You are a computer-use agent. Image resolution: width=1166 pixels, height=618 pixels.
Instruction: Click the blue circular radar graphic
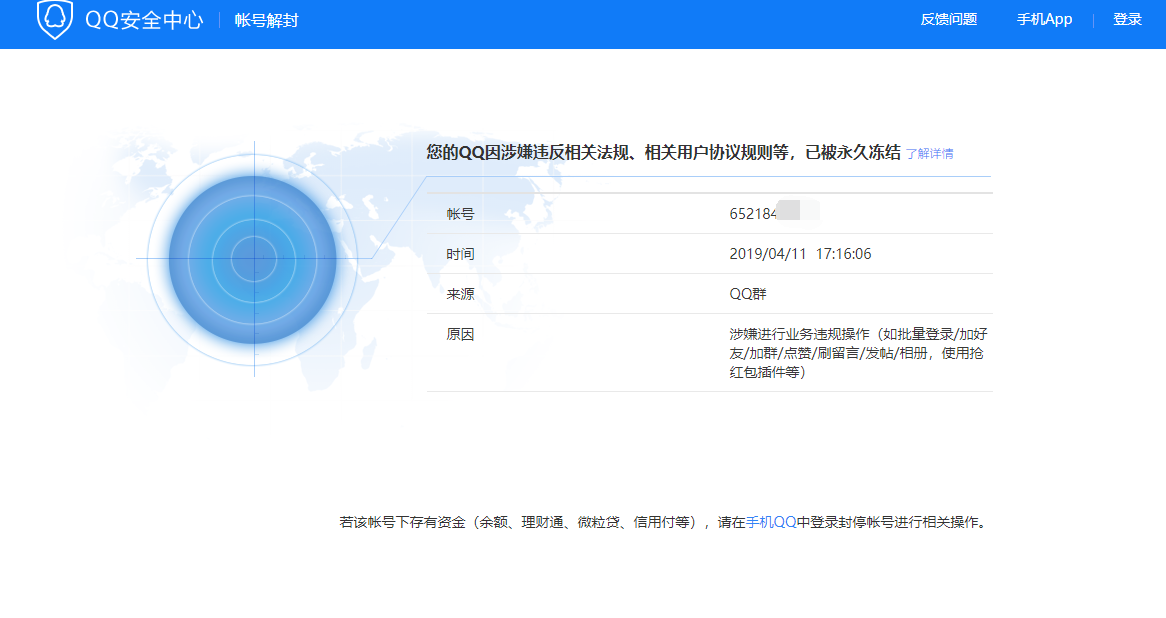point(254,260)
